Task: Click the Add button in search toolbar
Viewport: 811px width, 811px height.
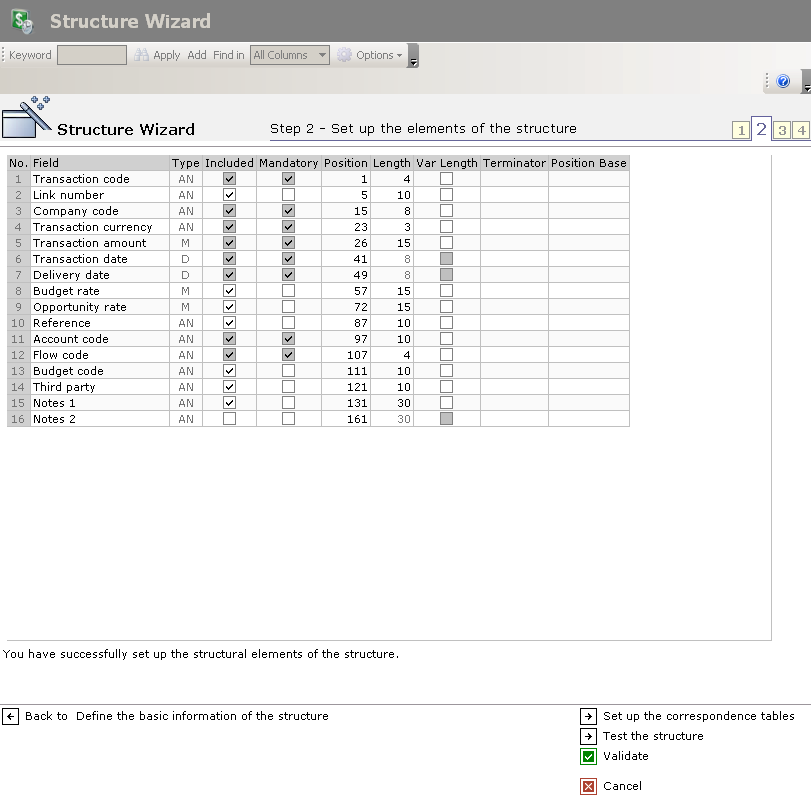Action: [x=197, y=55]
